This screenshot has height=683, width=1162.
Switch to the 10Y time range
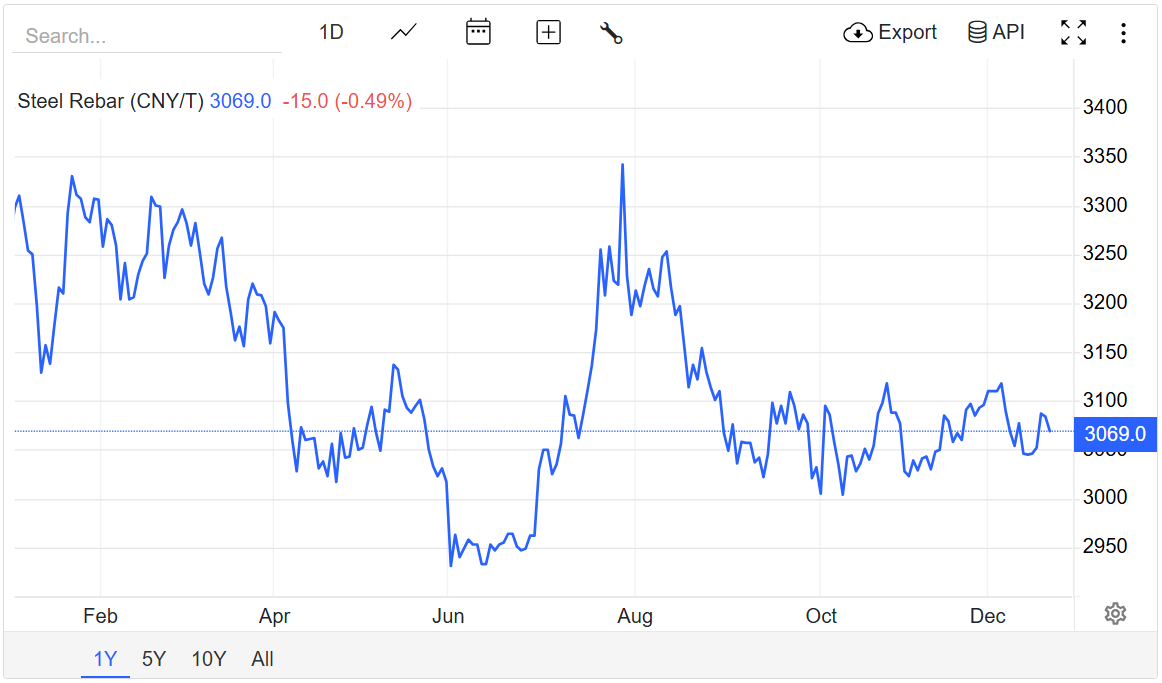209,659
